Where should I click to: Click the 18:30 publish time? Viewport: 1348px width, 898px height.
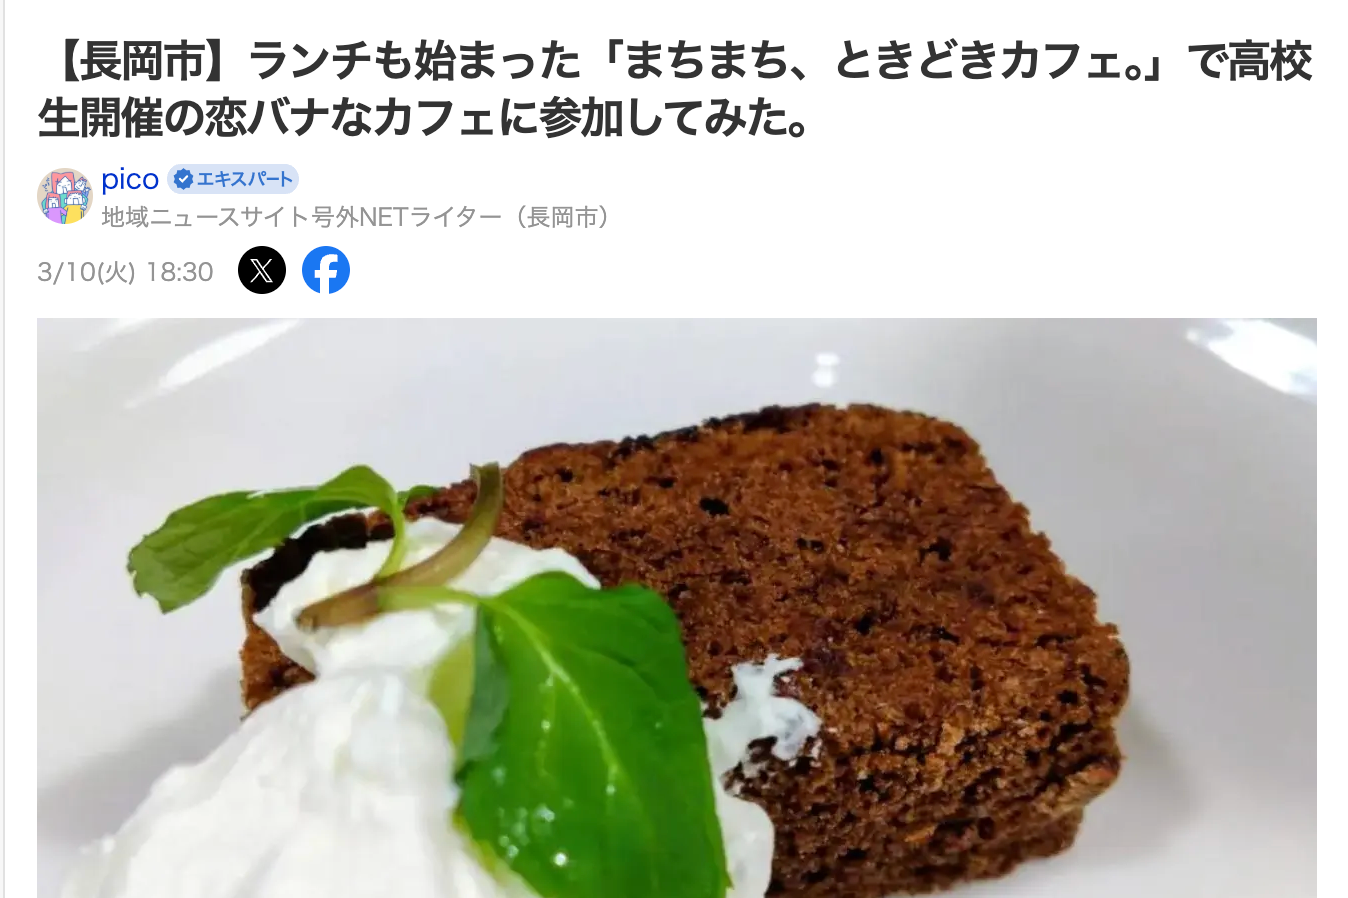[180, 272]
